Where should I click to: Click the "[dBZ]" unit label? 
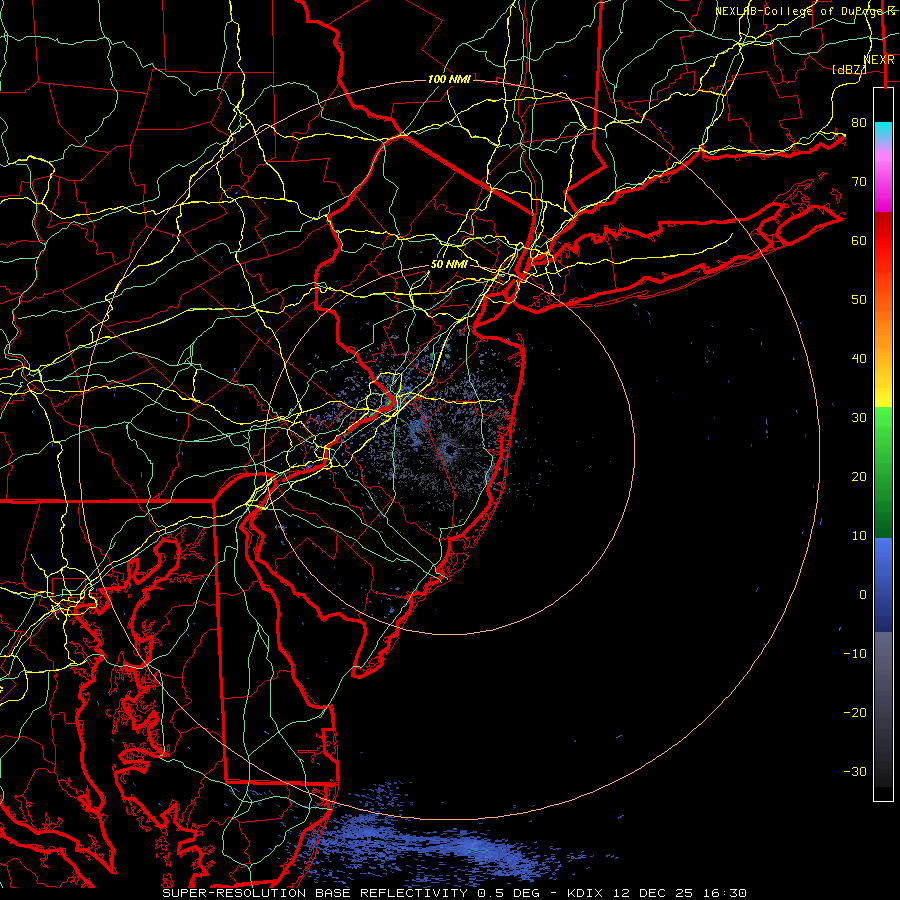tap(849, 69)
